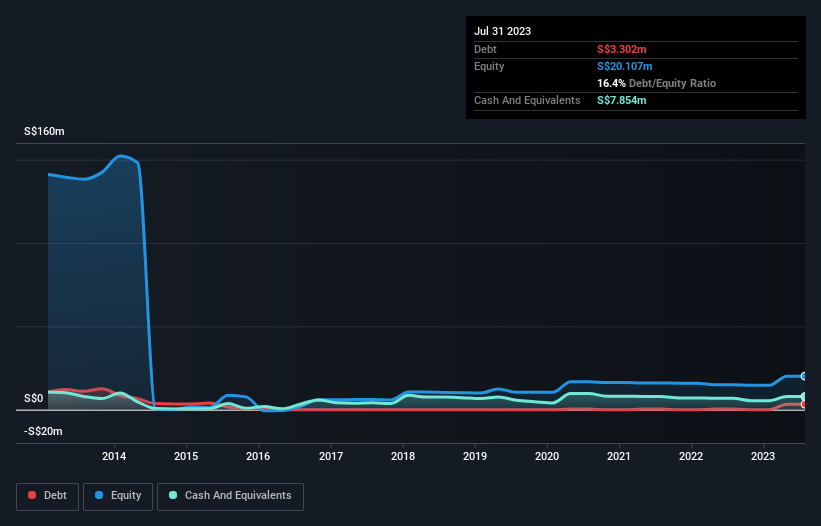This screenshot has width=821, height=526.
Task: Click the 2014 x-axis label
Action: 114,456
